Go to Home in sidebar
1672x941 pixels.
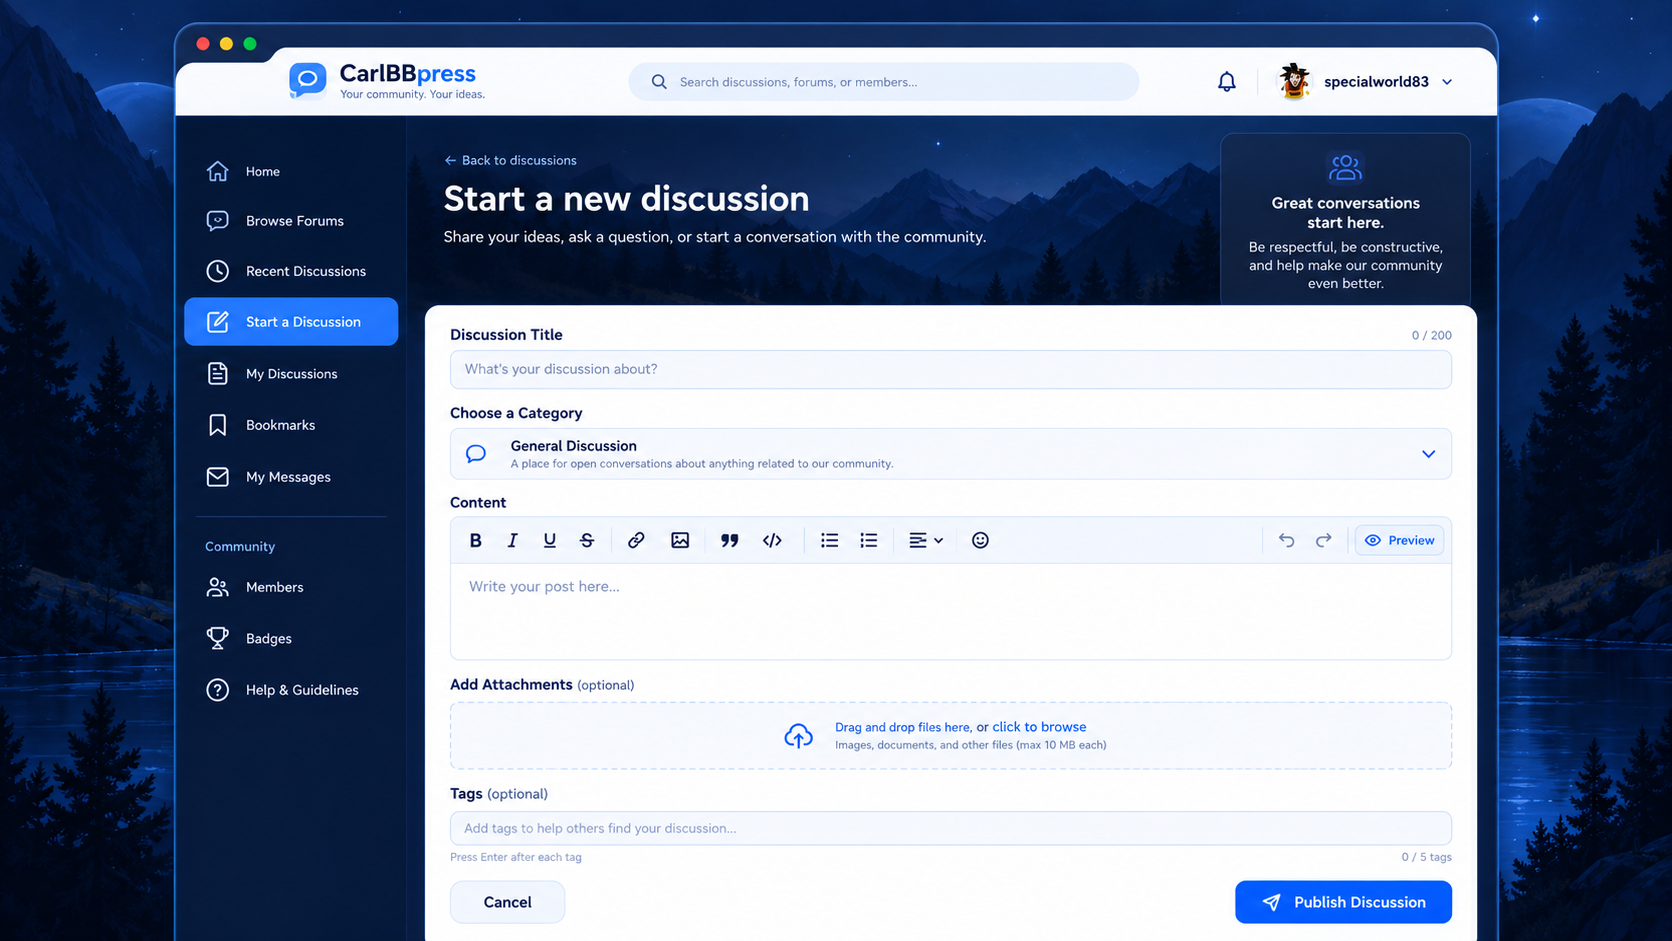(x=291, y=171)
